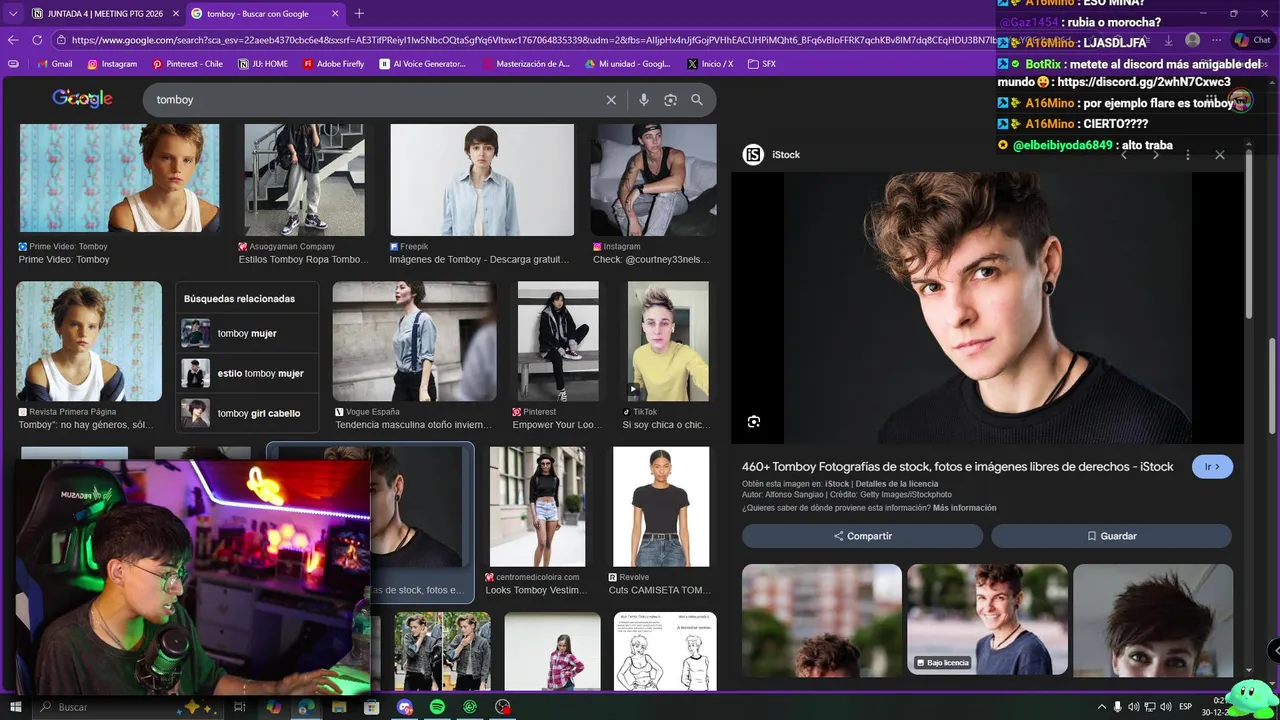Submit search with magnifying glass icon
1280x720 pixels.
pos(697,100)
